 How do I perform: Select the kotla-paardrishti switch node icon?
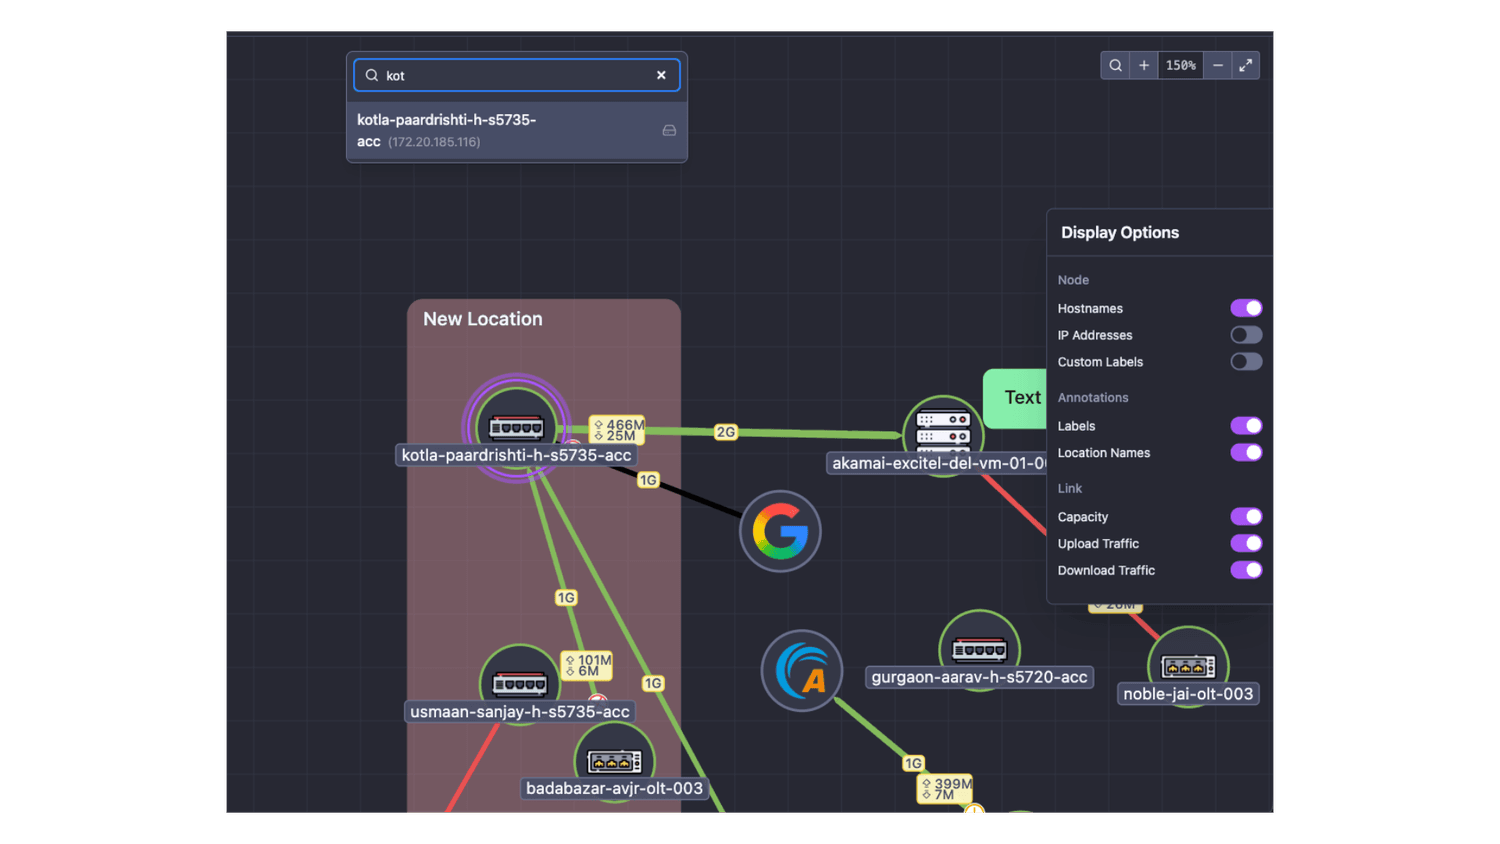click(x=516, y=427)
